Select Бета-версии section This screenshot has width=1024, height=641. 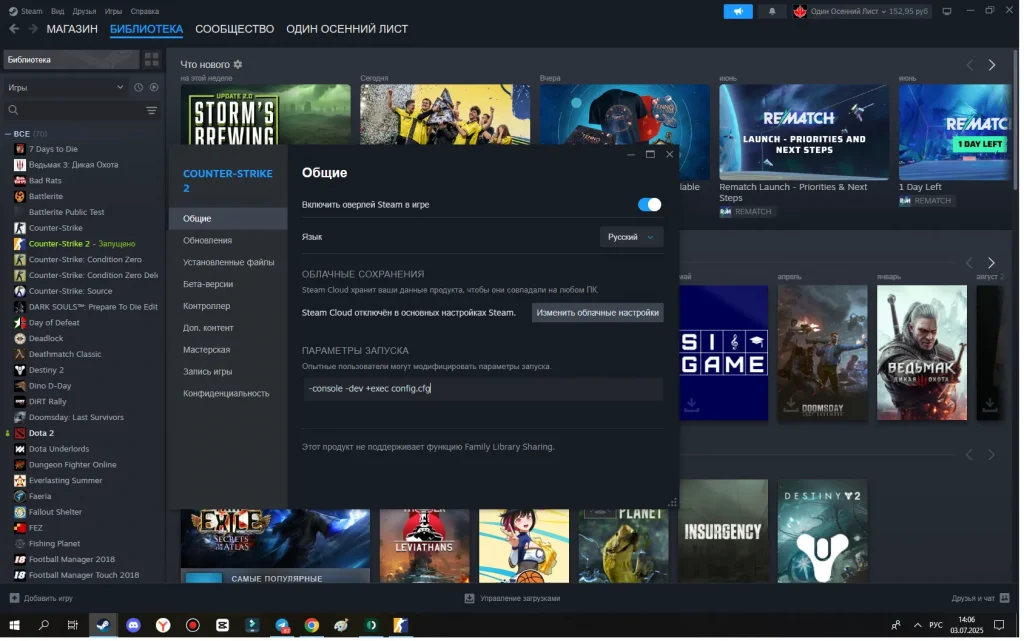[x=209, y=285]
